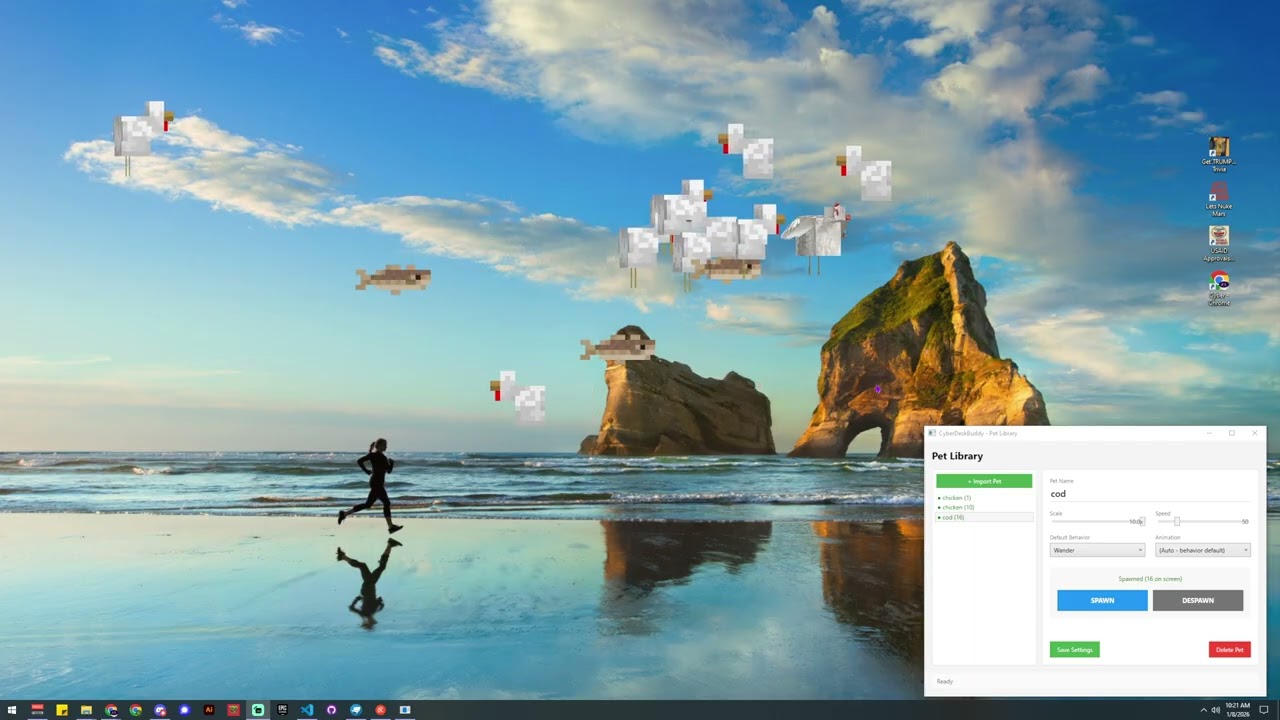Screen dimensions: 1280x720
Task: Click the Spawned (16 on screen) status text
Action: [1150, 579]
